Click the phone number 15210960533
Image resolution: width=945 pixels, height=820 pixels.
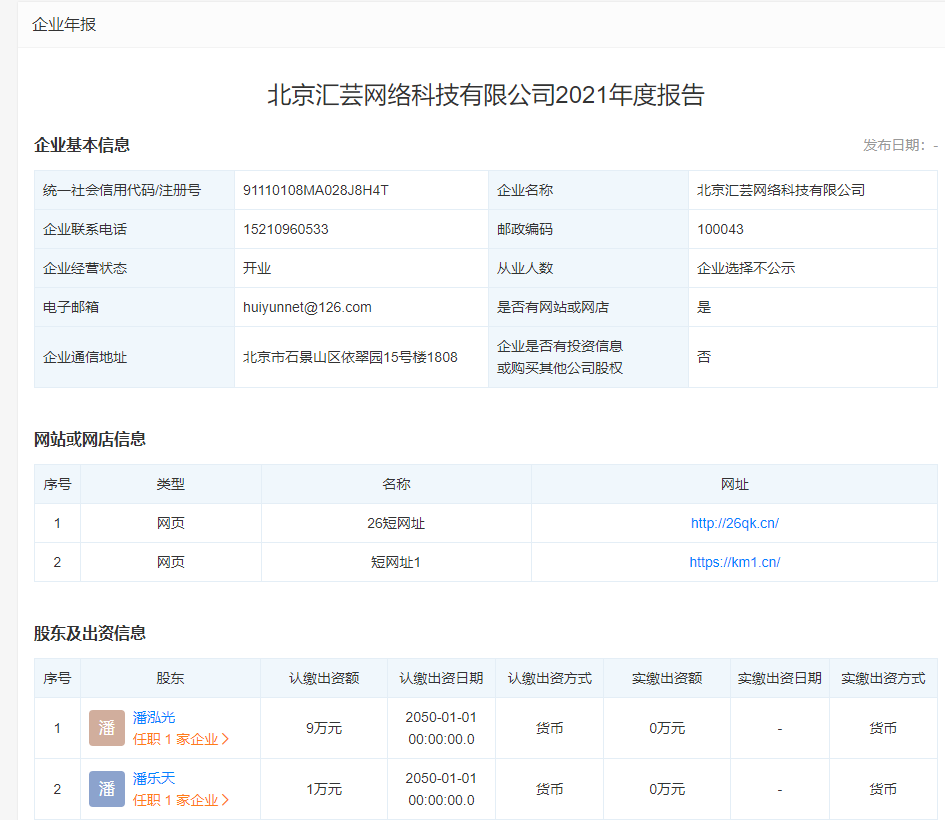click(x=286, y=230)
